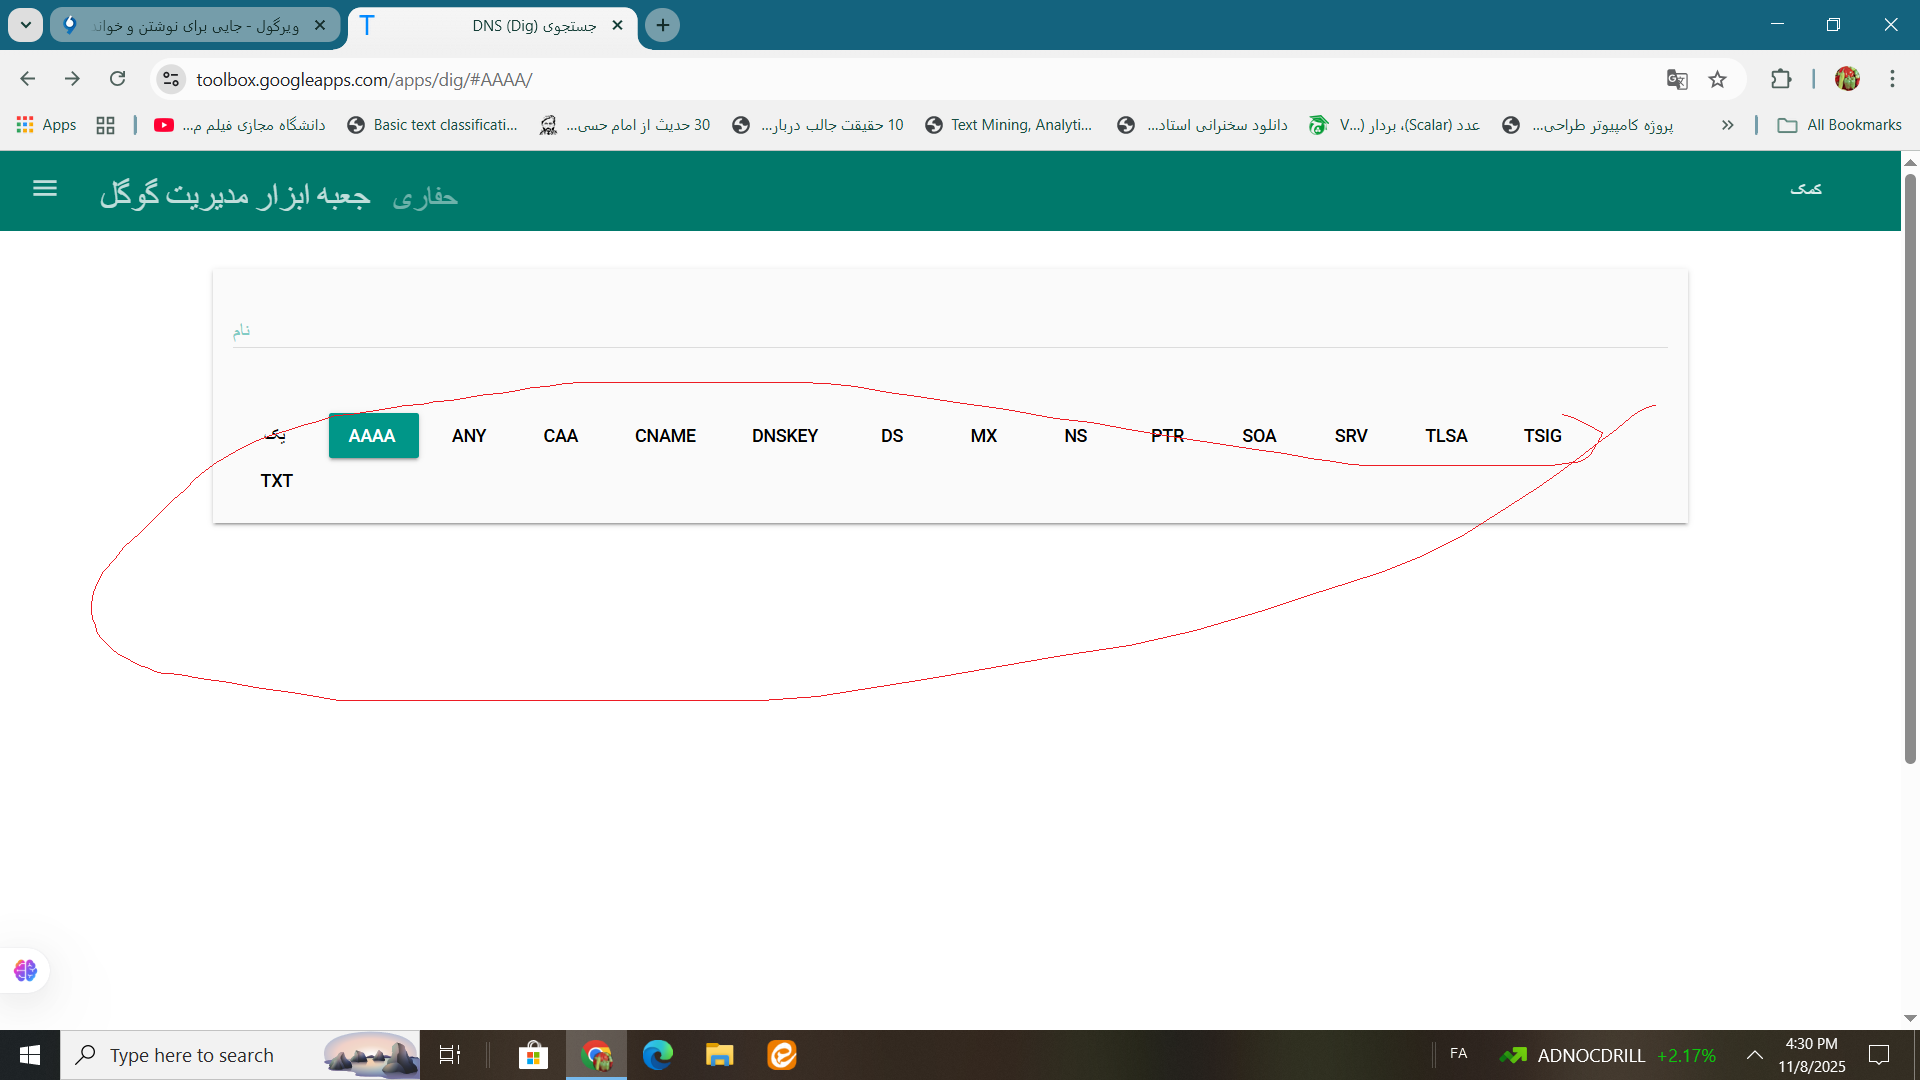Select the MX record type
The height and width of the screenshot is (1080, 1920).
[983, 436]
